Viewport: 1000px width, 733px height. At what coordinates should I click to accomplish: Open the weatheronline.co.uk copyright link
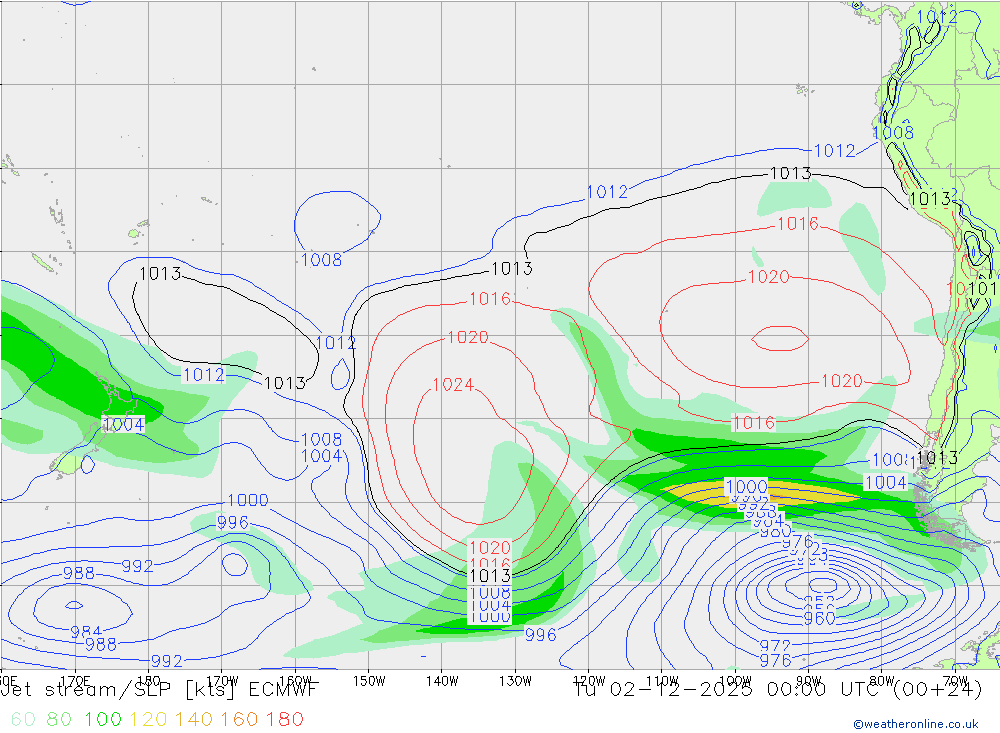915,724
